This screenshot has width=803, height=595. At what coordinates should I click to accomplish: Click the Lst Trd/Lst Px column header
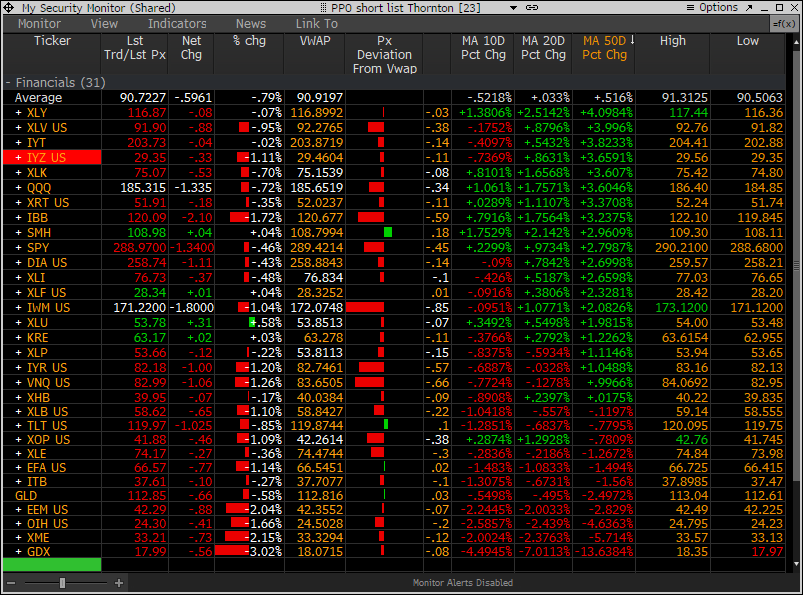point(135,48)
